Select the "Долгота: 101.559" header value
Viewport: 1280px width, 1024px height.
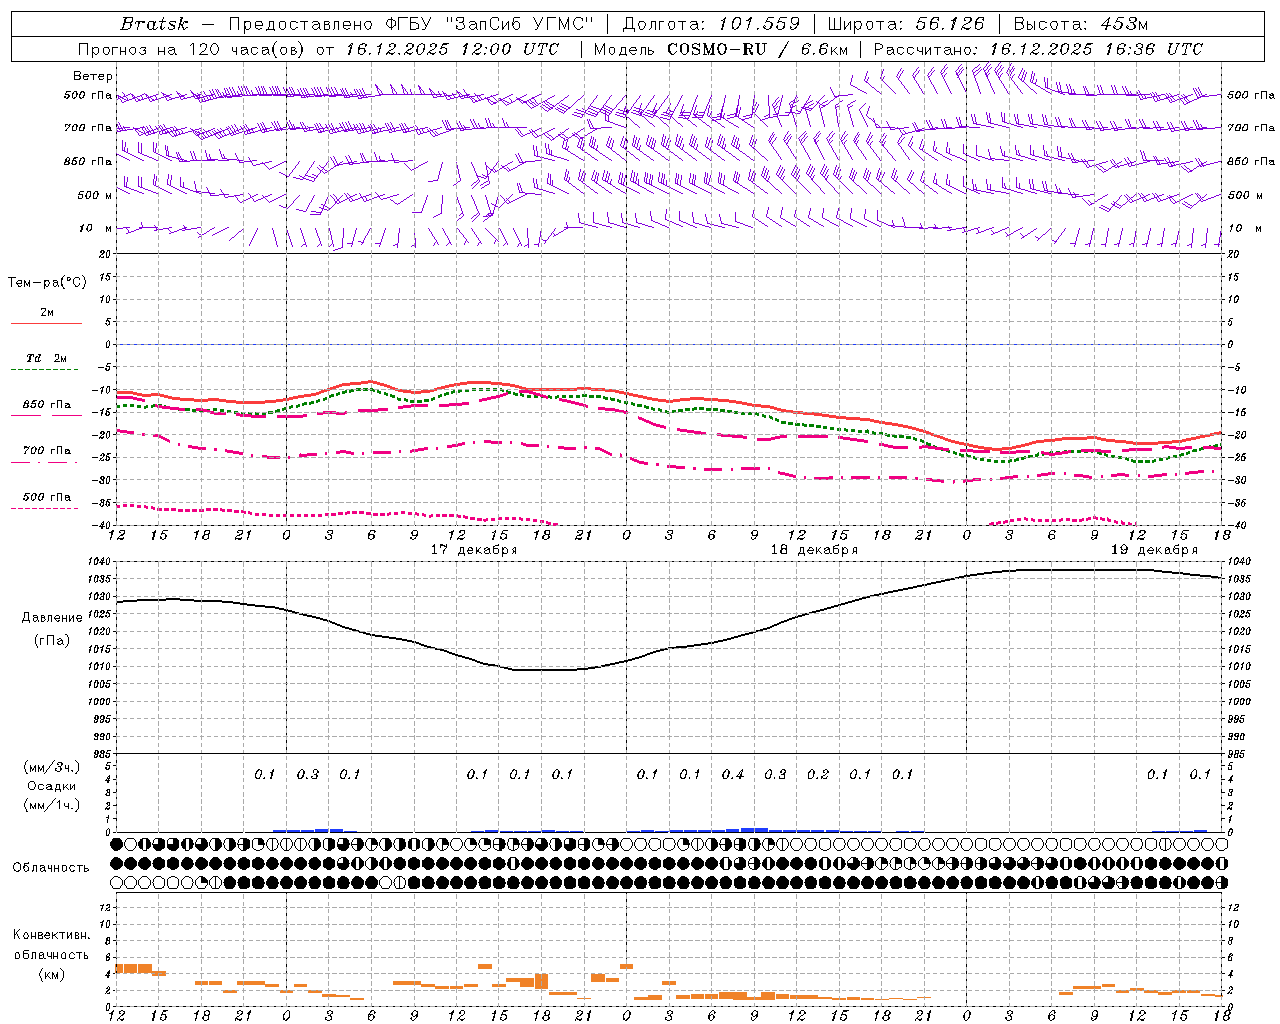pos(712,24)
